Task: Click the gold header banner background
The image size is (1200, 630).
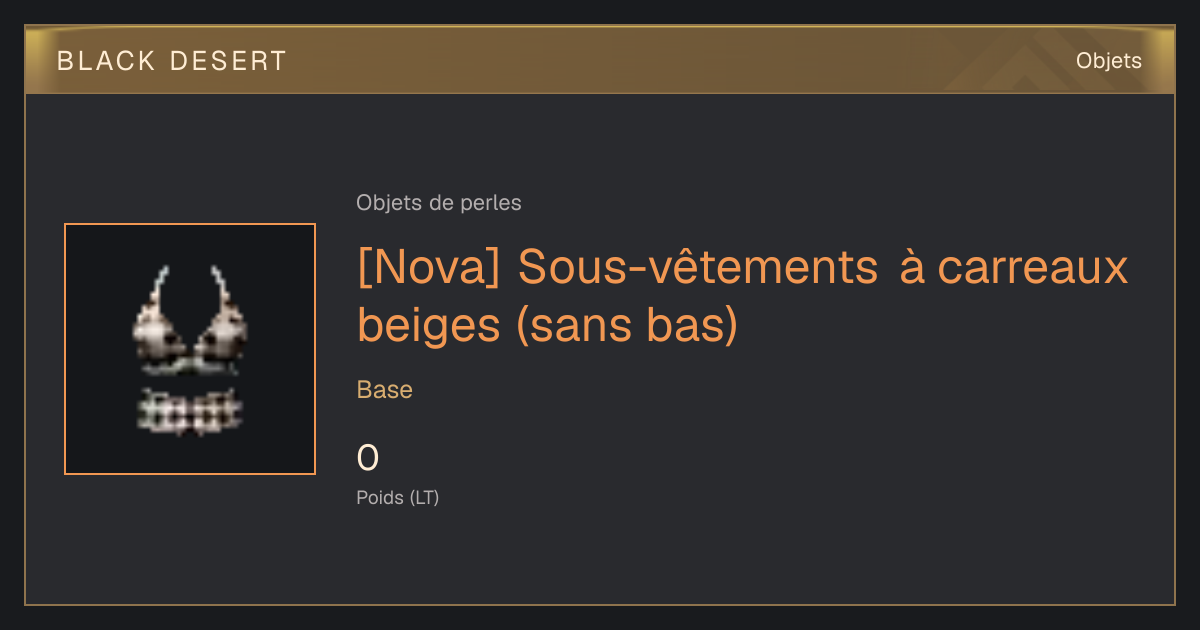Action: [600, 61]
